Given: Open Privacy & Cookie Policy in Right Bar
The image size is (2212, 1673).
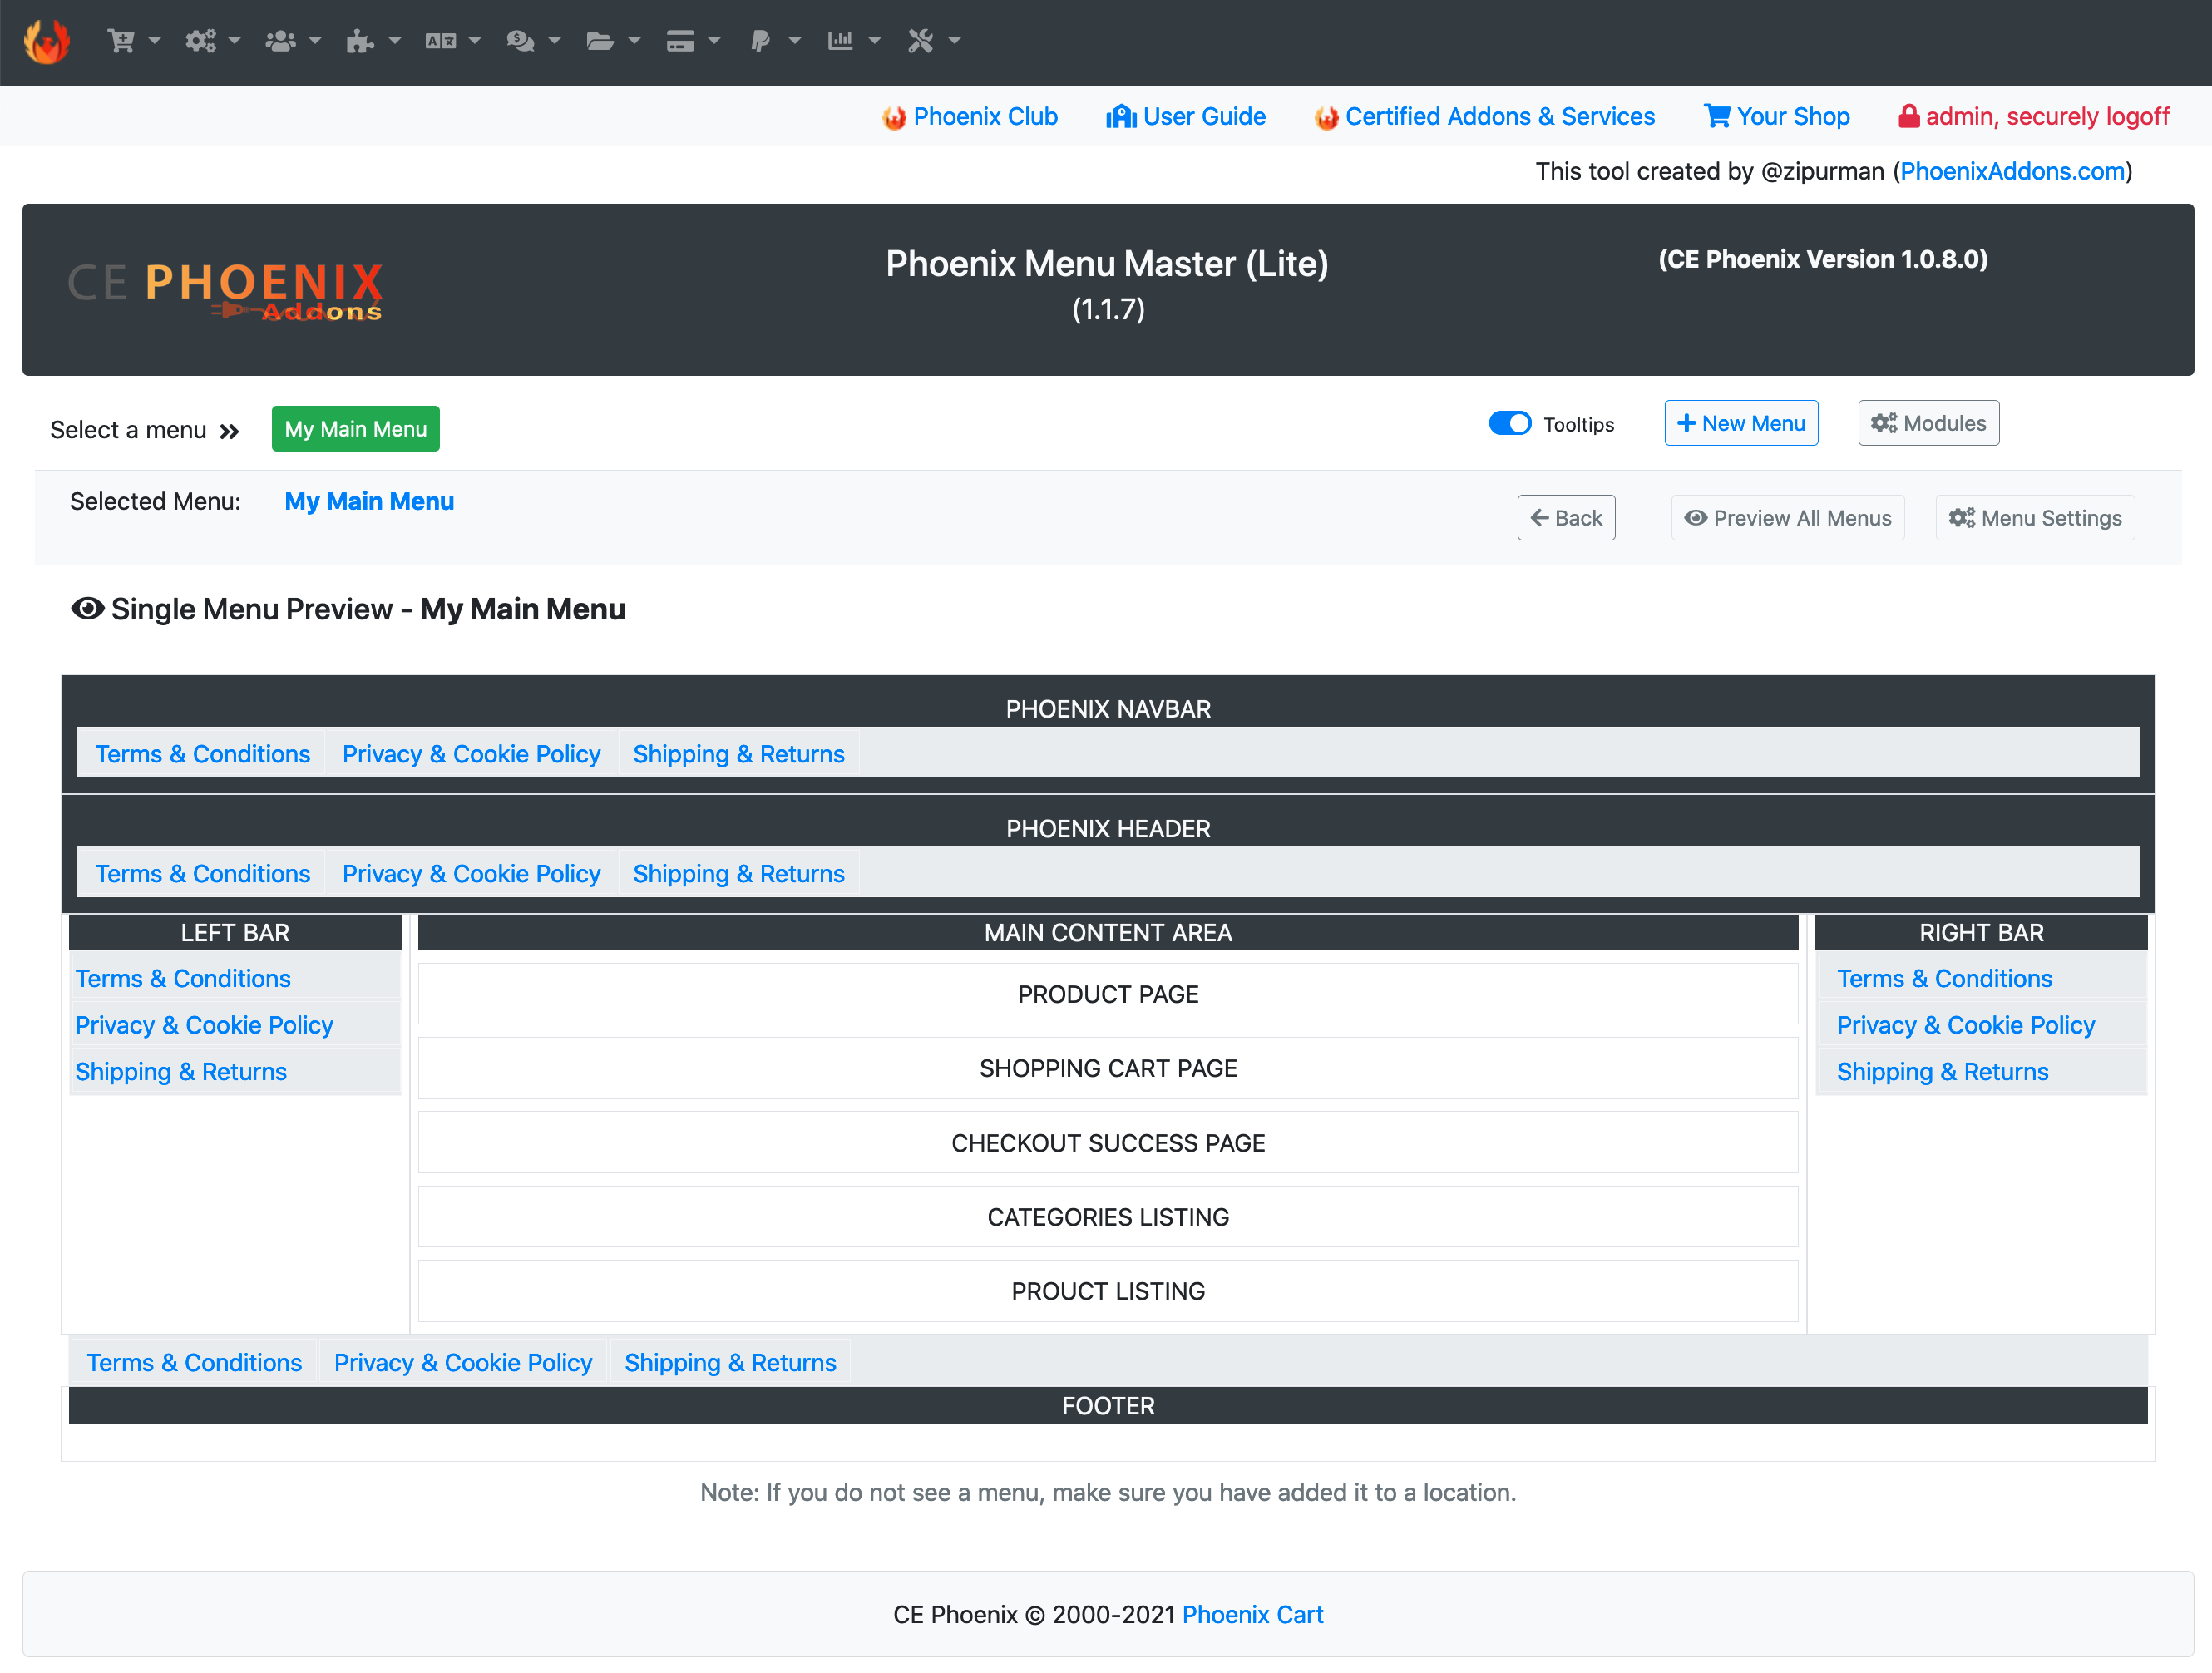Looking at the screenshot, I should pyautogui.click(x=1965, y=1026).
